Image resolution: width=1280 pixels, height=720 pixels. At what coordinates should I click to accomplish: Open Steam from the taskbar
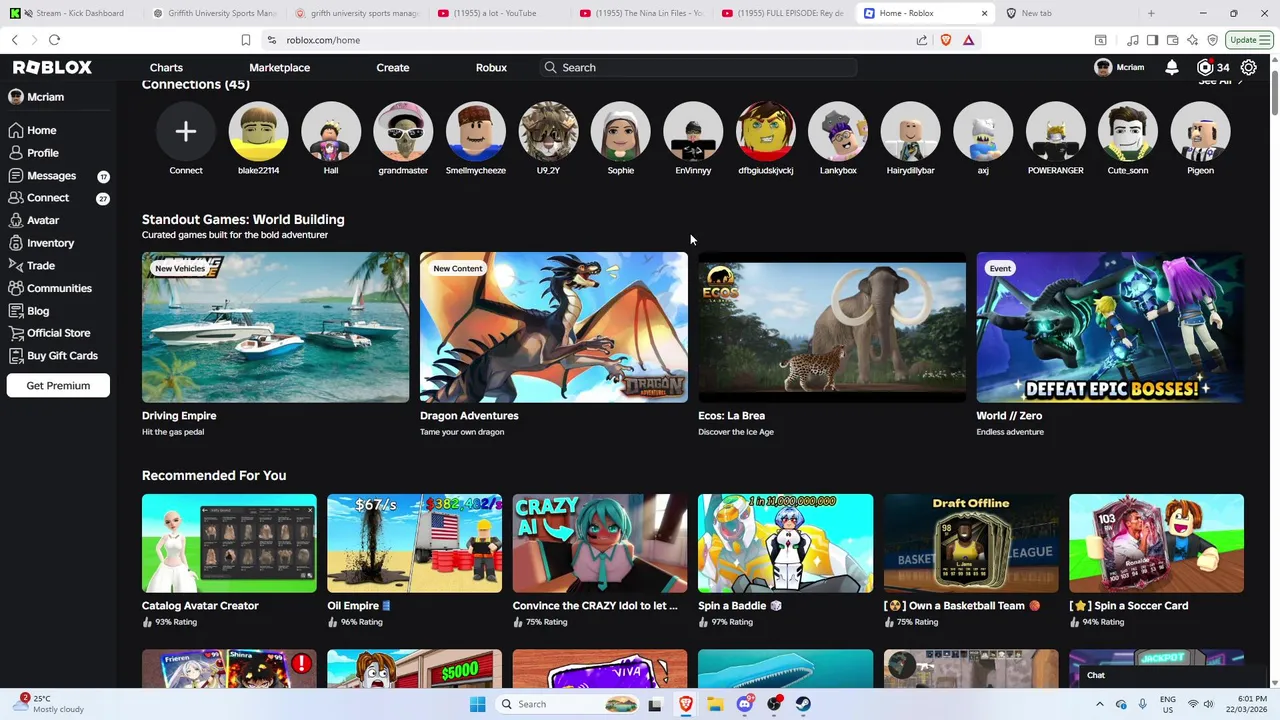coord(804,704)
